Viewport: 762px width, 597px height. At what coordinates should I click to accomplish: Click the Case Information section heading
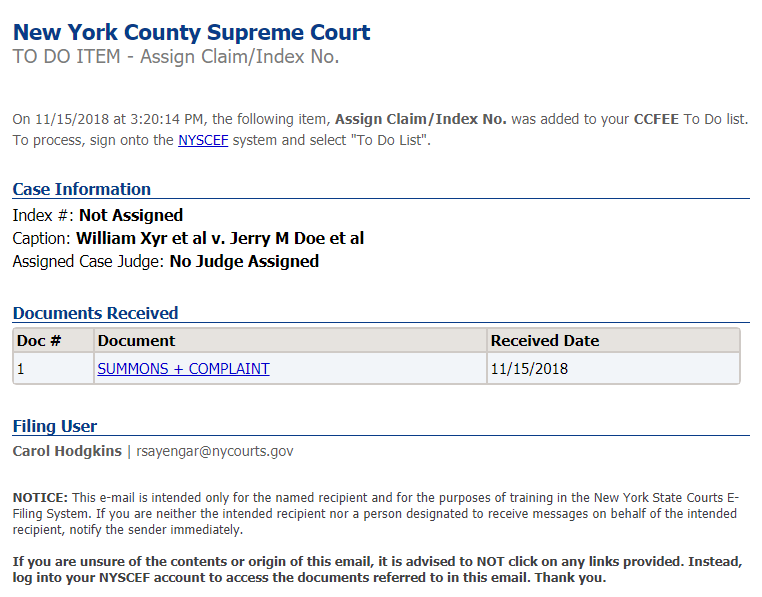[x=82, y=189]
